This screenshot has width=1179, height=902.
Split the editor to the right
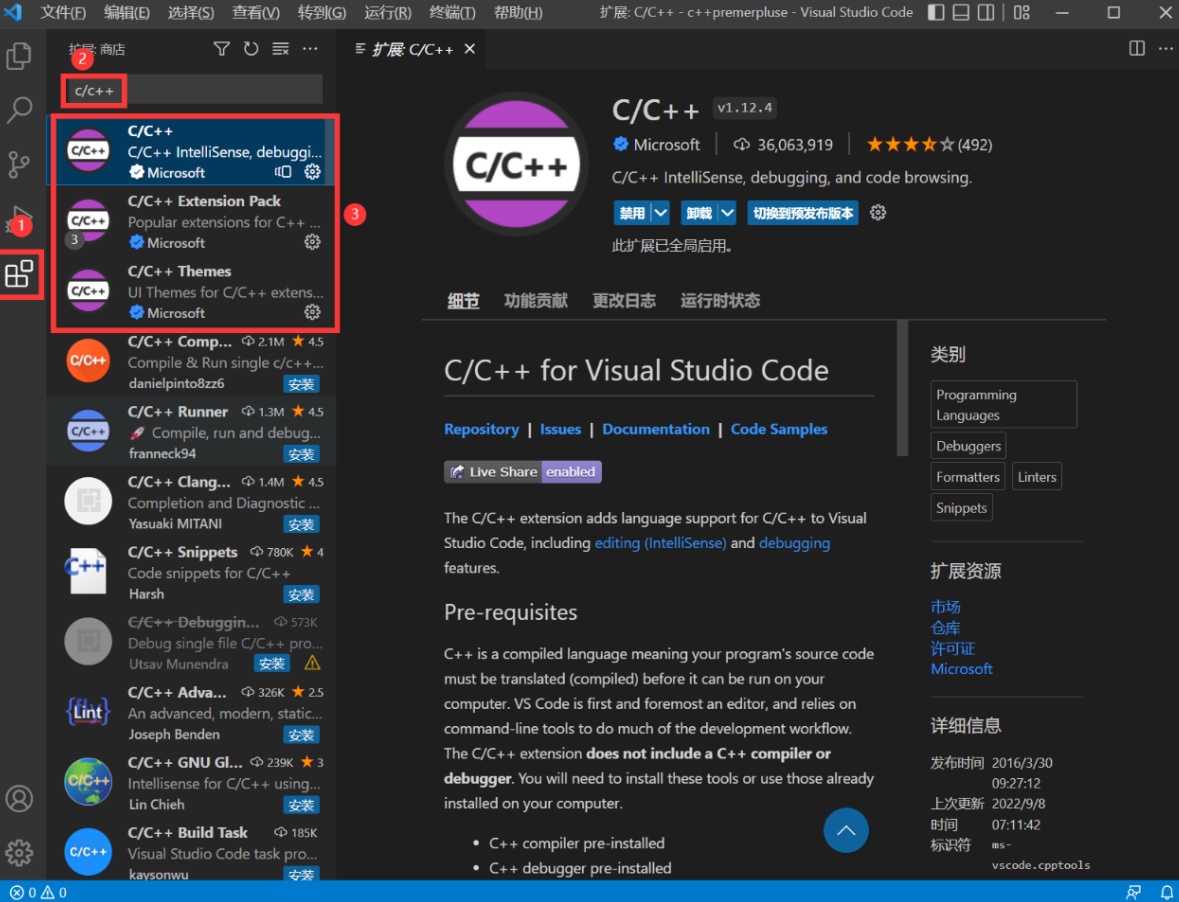pyautogui.click(x=1137, y=49)
